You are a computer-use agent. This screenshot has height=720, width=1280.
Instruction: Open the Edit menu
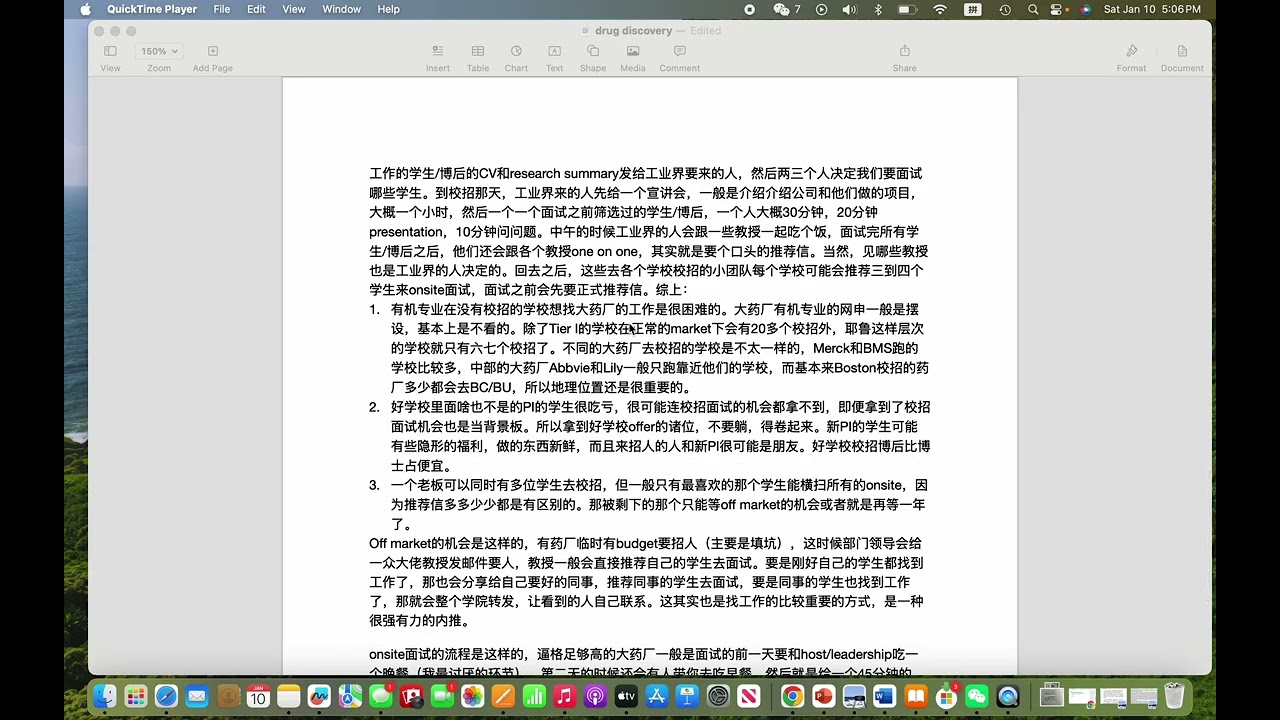257,9
